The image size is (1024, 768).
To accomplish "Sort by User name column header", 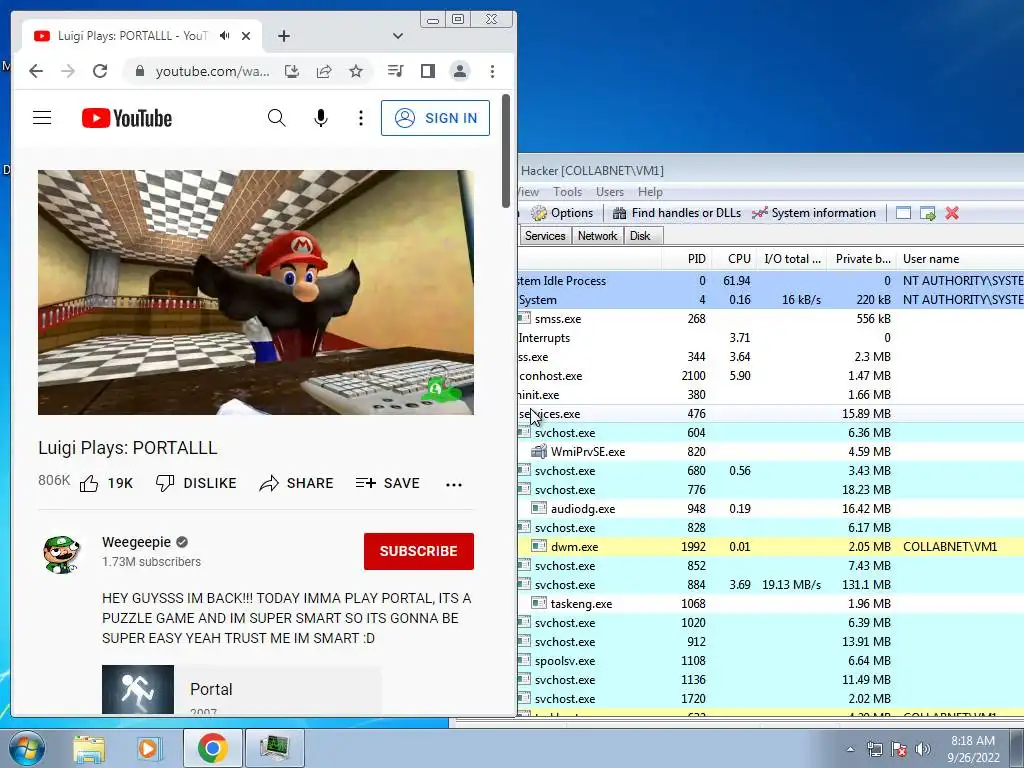I will pyautogui.click(x=960, y=259).
